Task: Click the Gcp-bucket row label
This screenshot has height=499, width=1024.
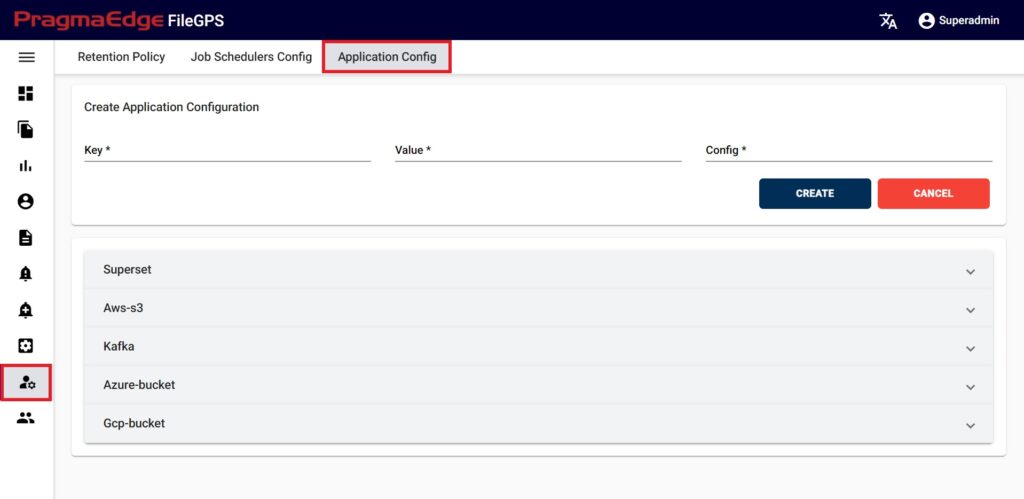Action: pyautogui.click(x=134, y=423)
